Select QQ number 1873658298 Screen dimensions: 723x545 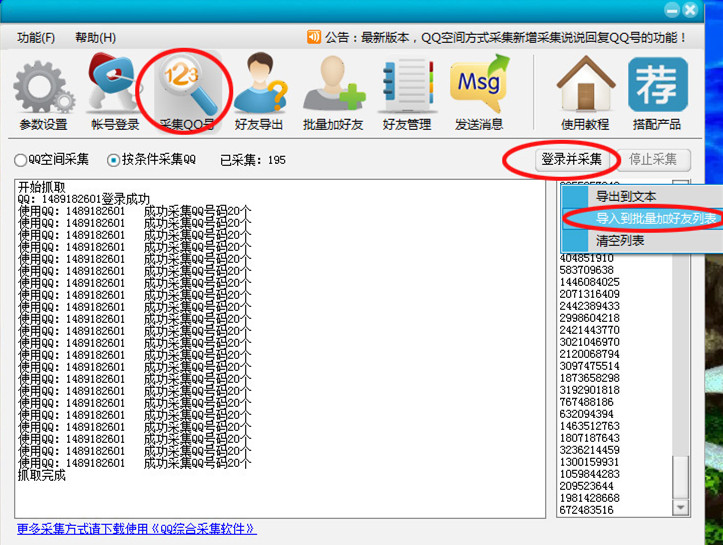[589, 378]
